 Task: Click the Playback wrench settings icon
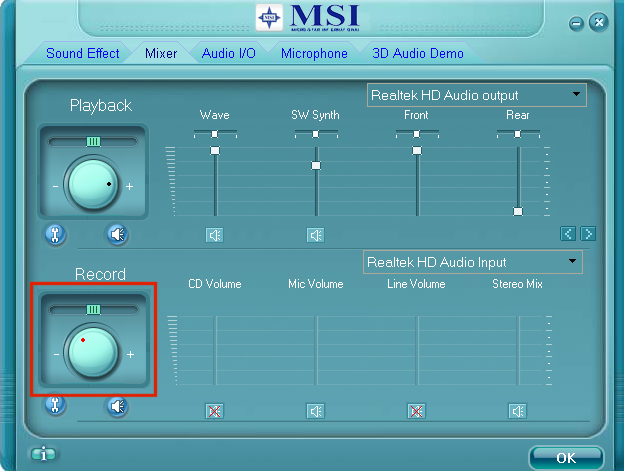coord(56,234)
